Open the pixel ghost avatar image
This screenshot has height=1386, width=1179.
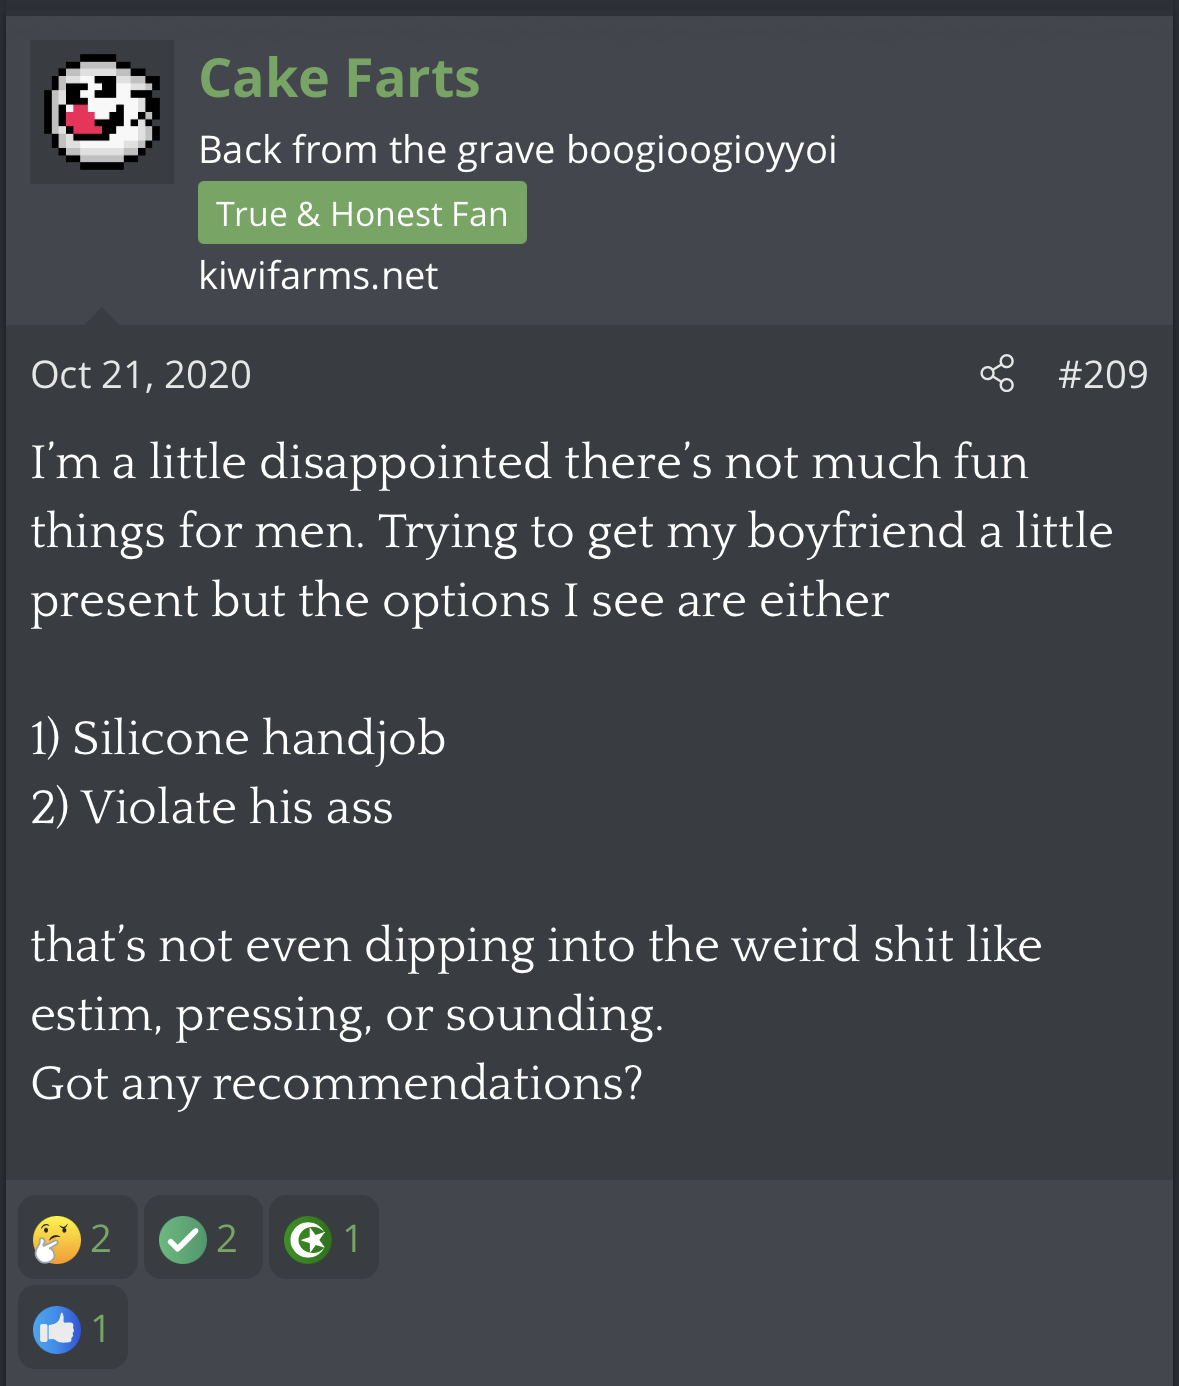pos(102,112)
